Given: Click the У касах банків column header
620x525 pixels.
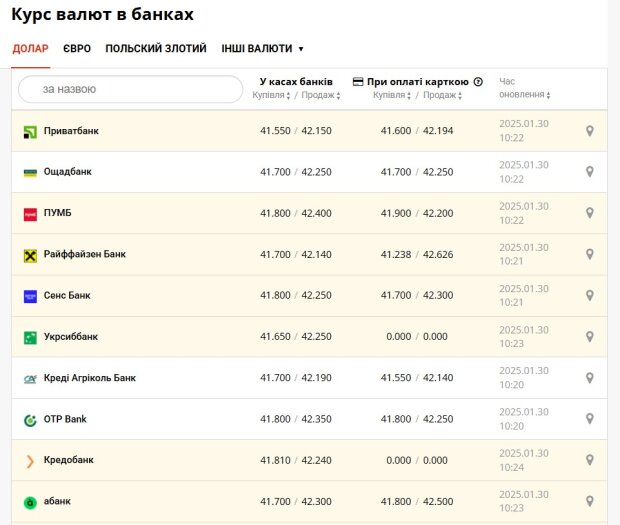Looking at the screenshot, I should click(x=296, y=82).
